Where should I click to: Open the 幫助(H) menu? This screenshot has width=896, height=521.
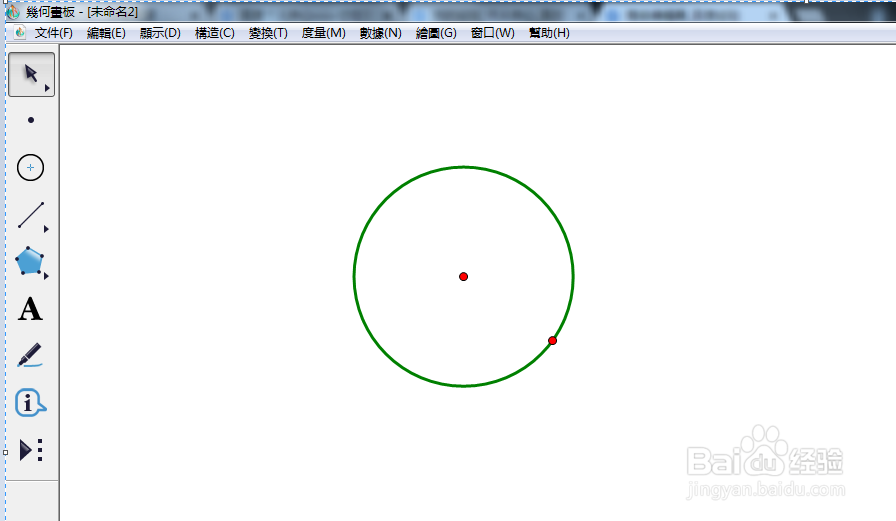(549, 33)
